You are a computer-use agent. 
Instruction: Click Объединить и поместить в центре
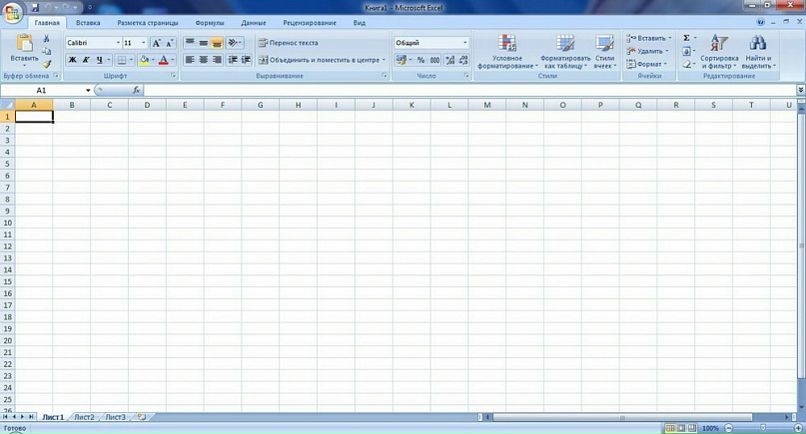pyautogui.click(x=322, y=60)
